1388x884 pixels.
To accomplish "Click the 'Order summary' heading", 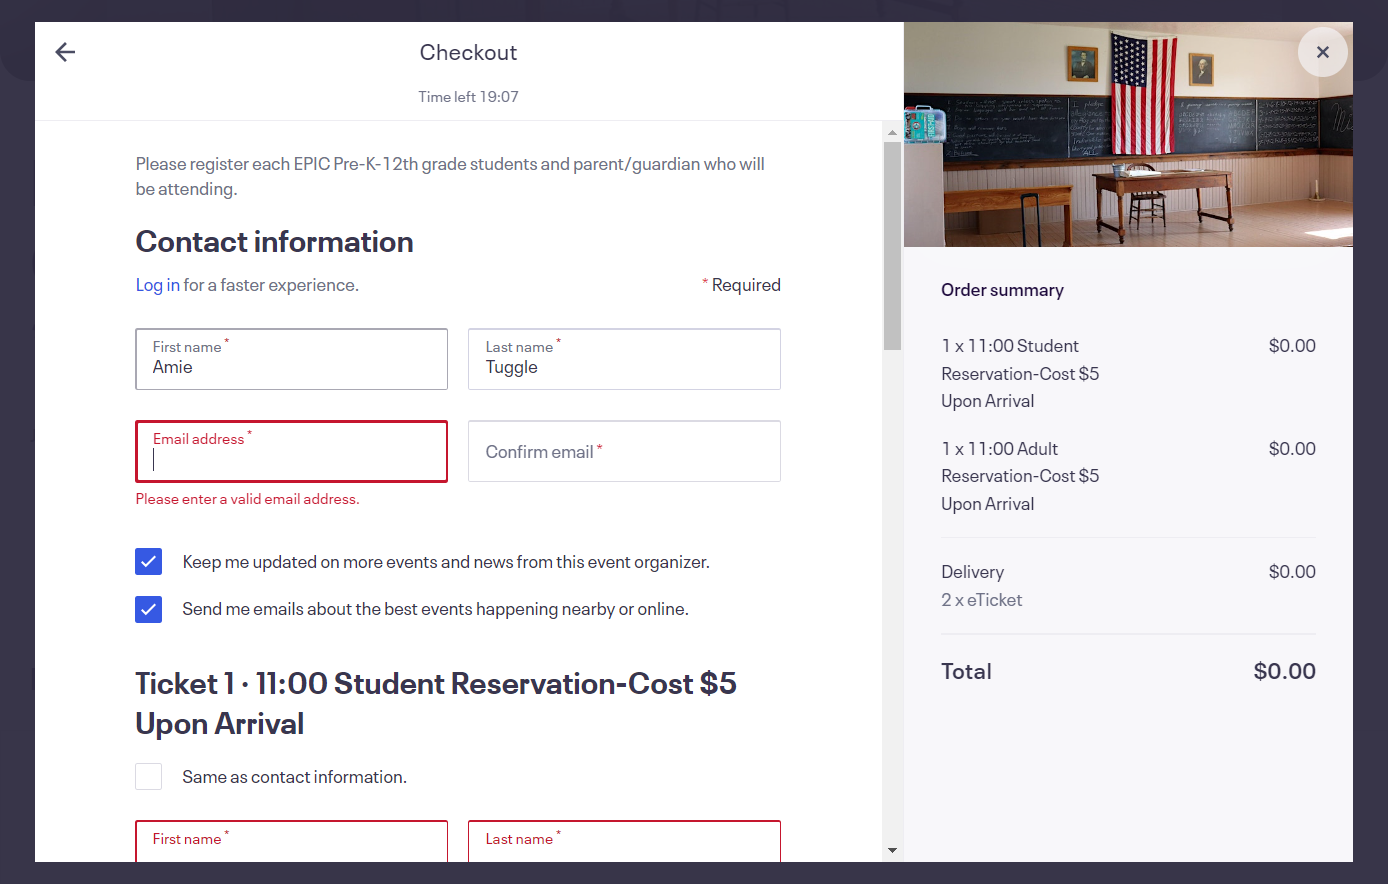I will pos(1002,290).
